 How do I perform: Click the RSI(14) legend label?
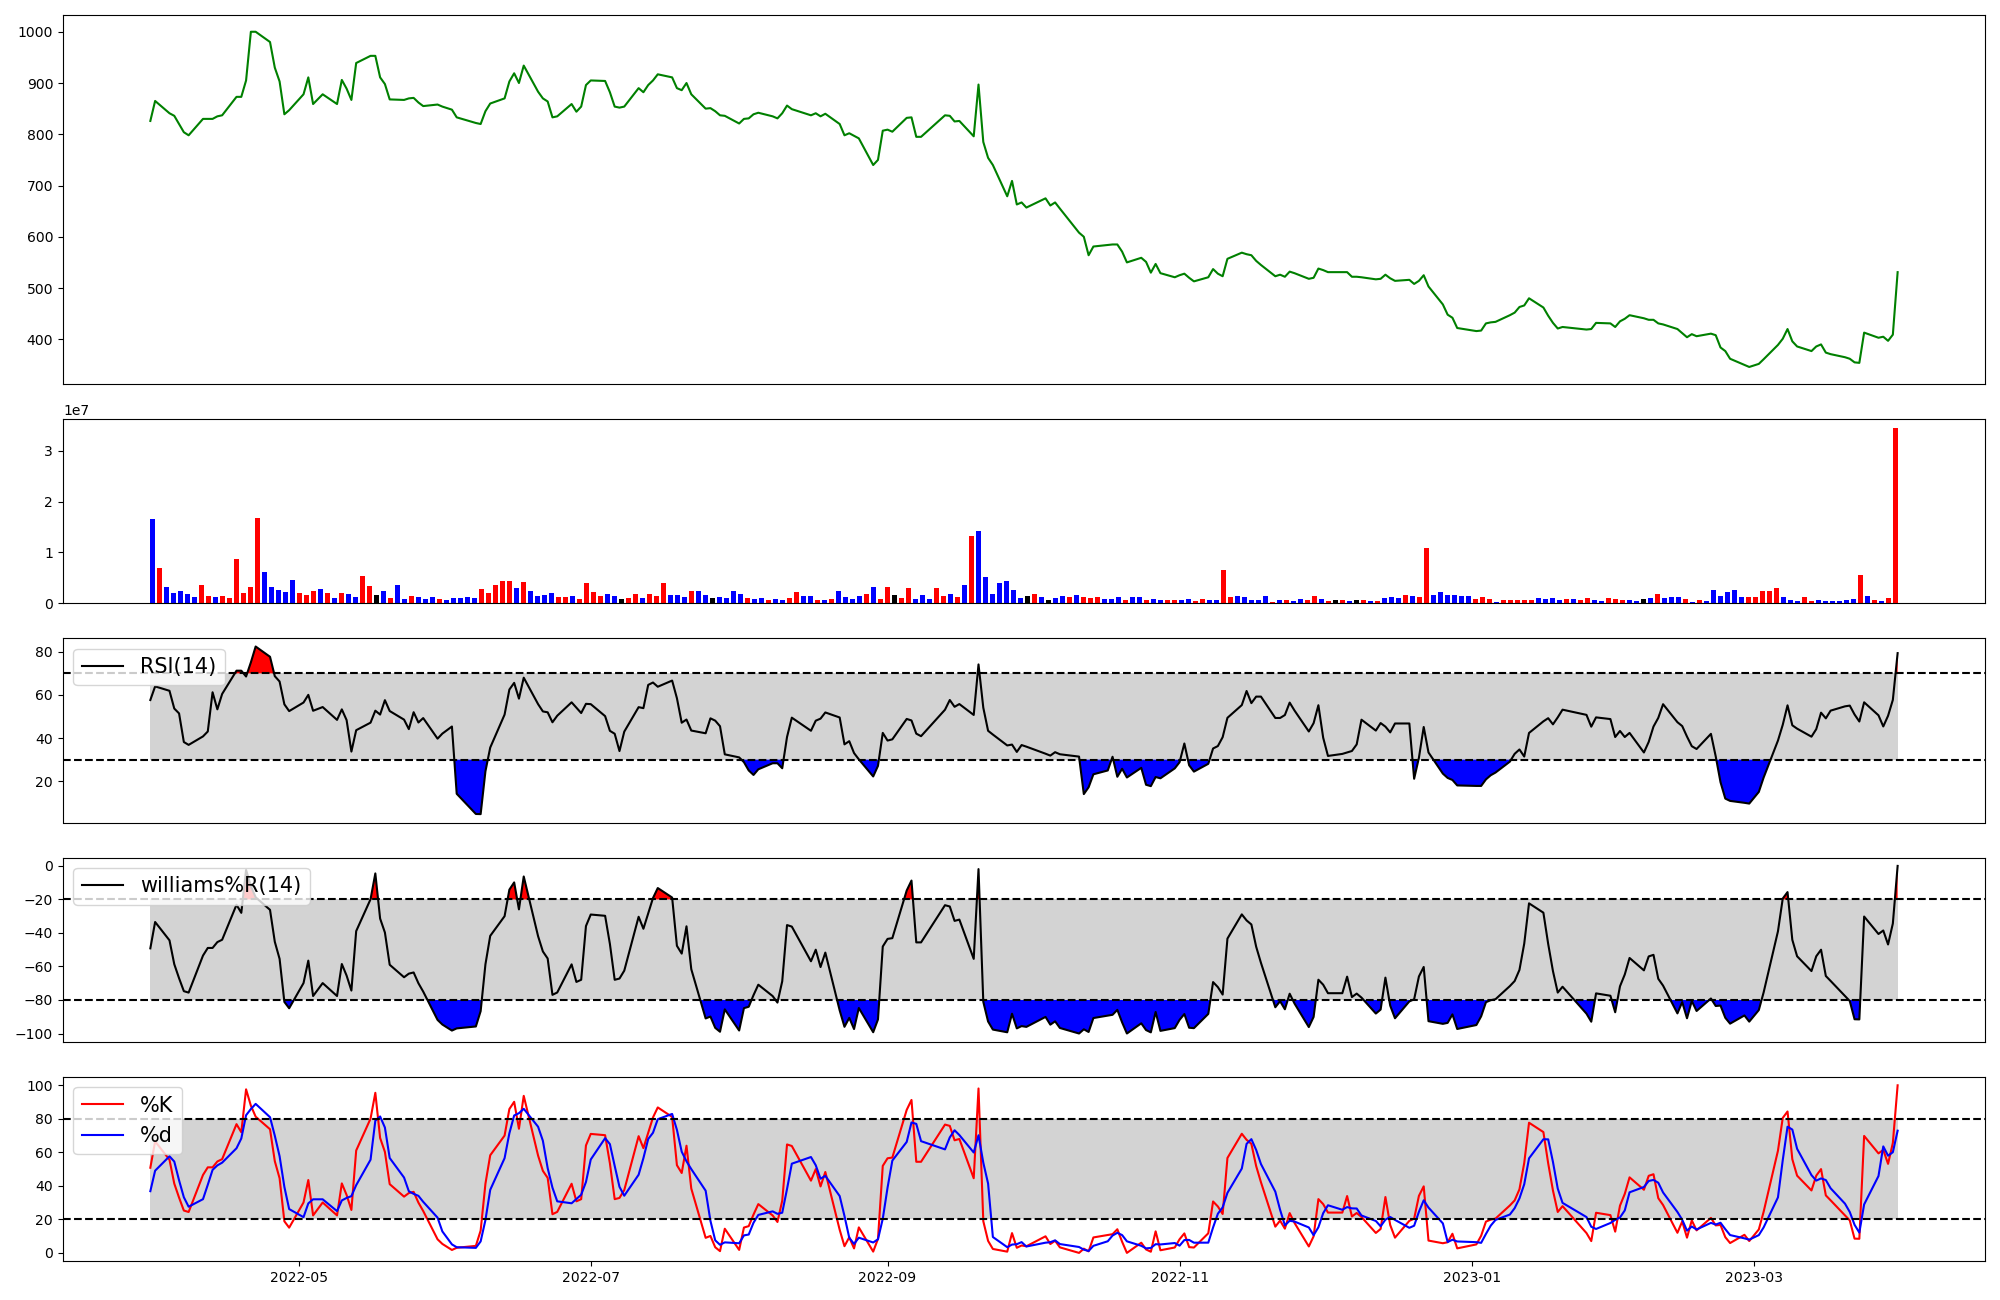pos(177,666)
